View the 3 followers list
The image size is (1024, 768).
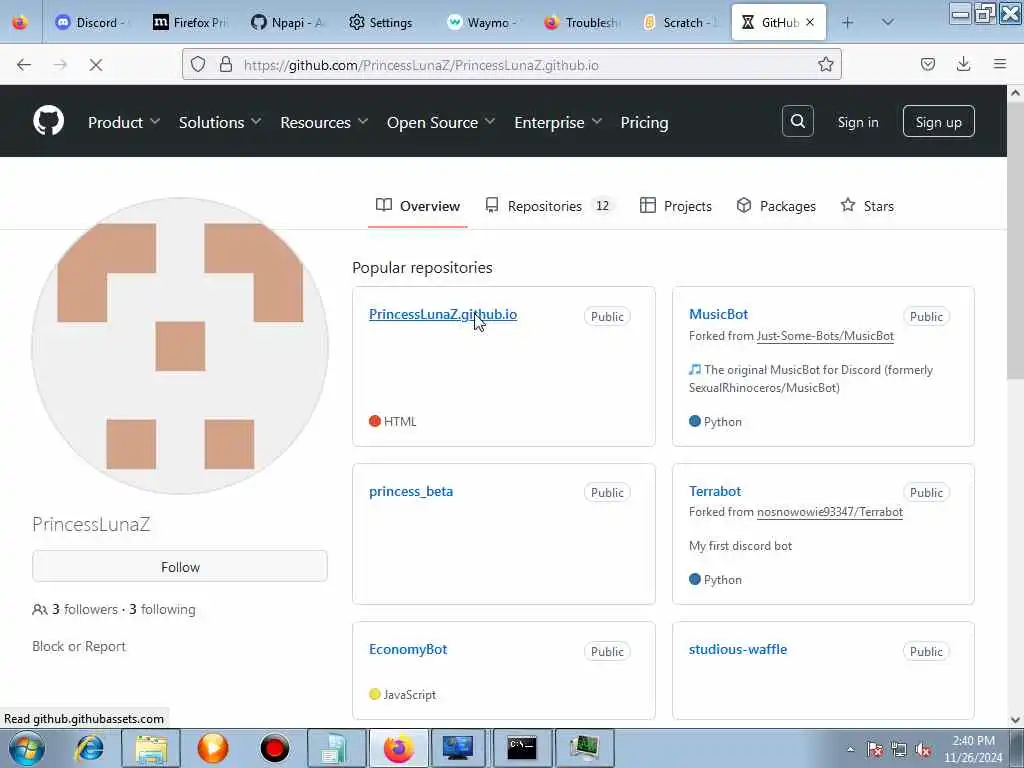pos(85,609)
